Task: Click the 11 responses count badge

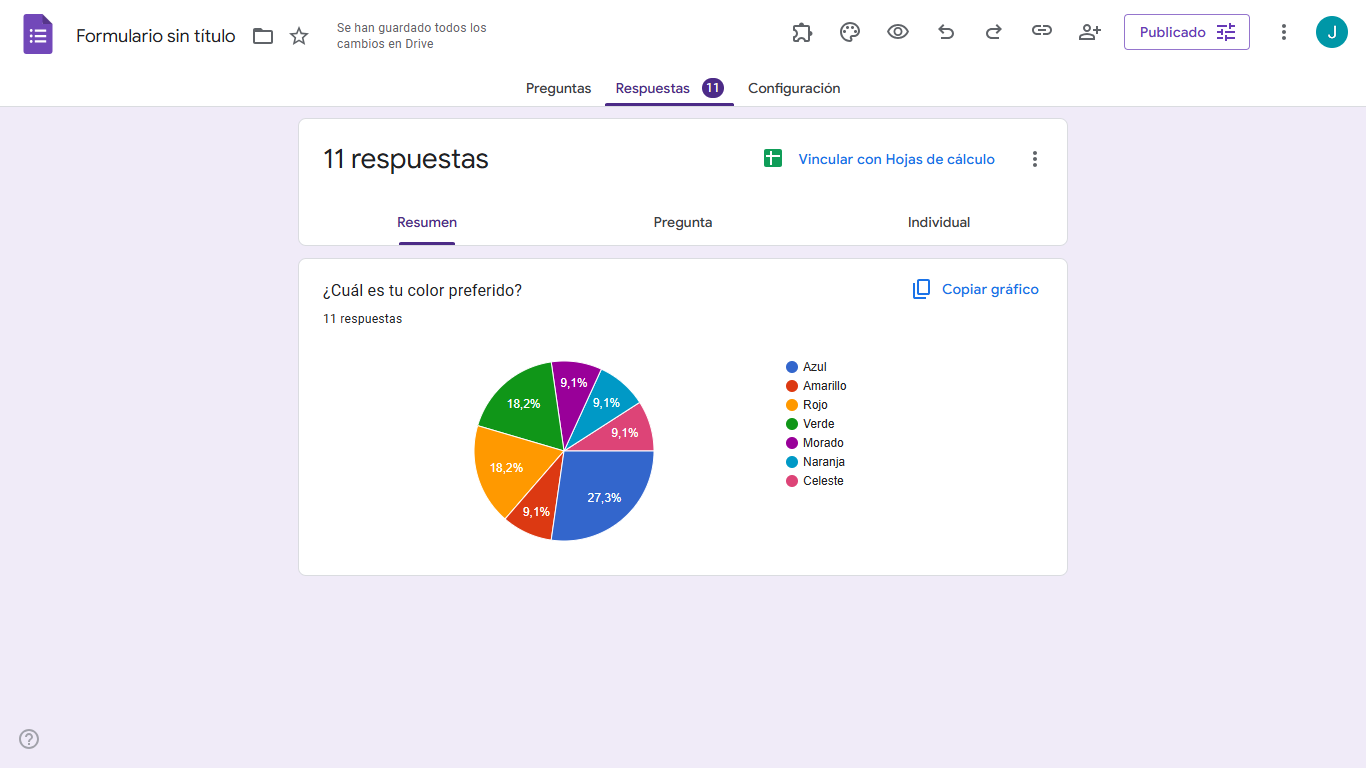Action: click(713, 88)
